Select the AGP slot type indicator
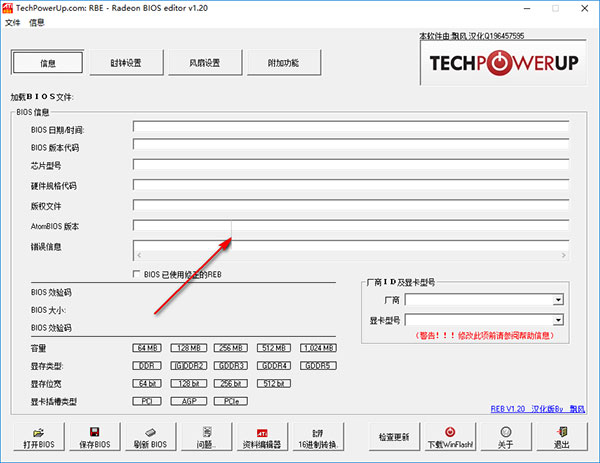 point(189,401)
